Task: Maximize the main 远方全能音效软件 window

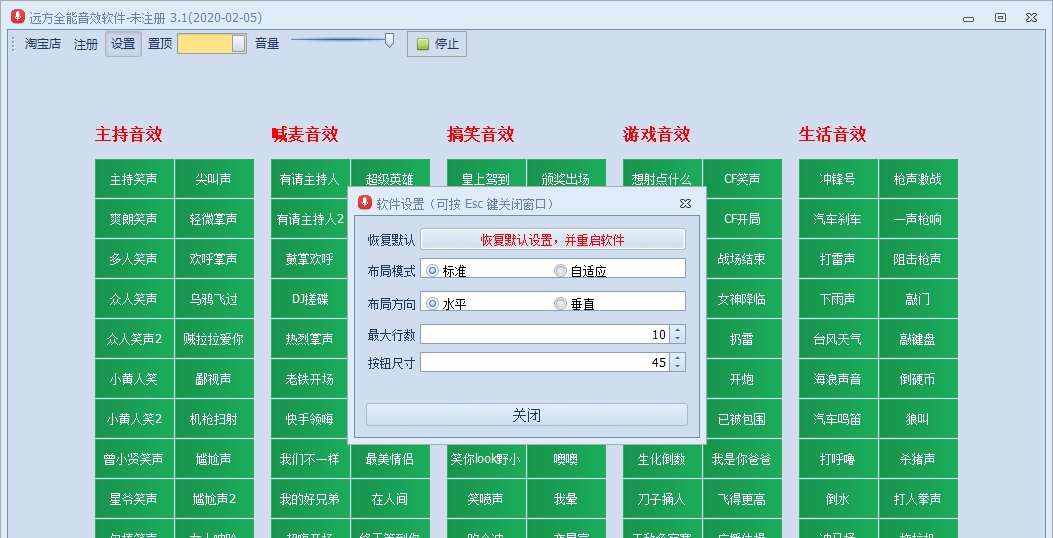Action: coord(1001,18)
